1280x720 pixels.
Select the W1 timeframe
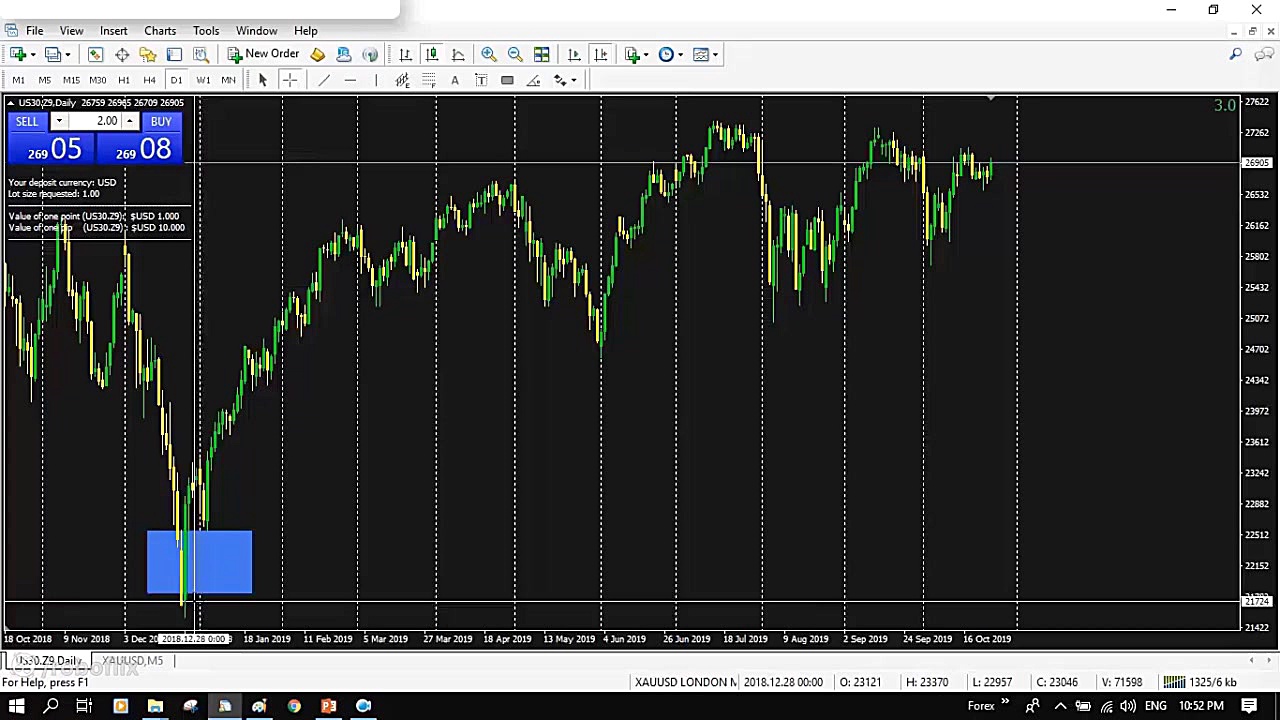[203, 80]
